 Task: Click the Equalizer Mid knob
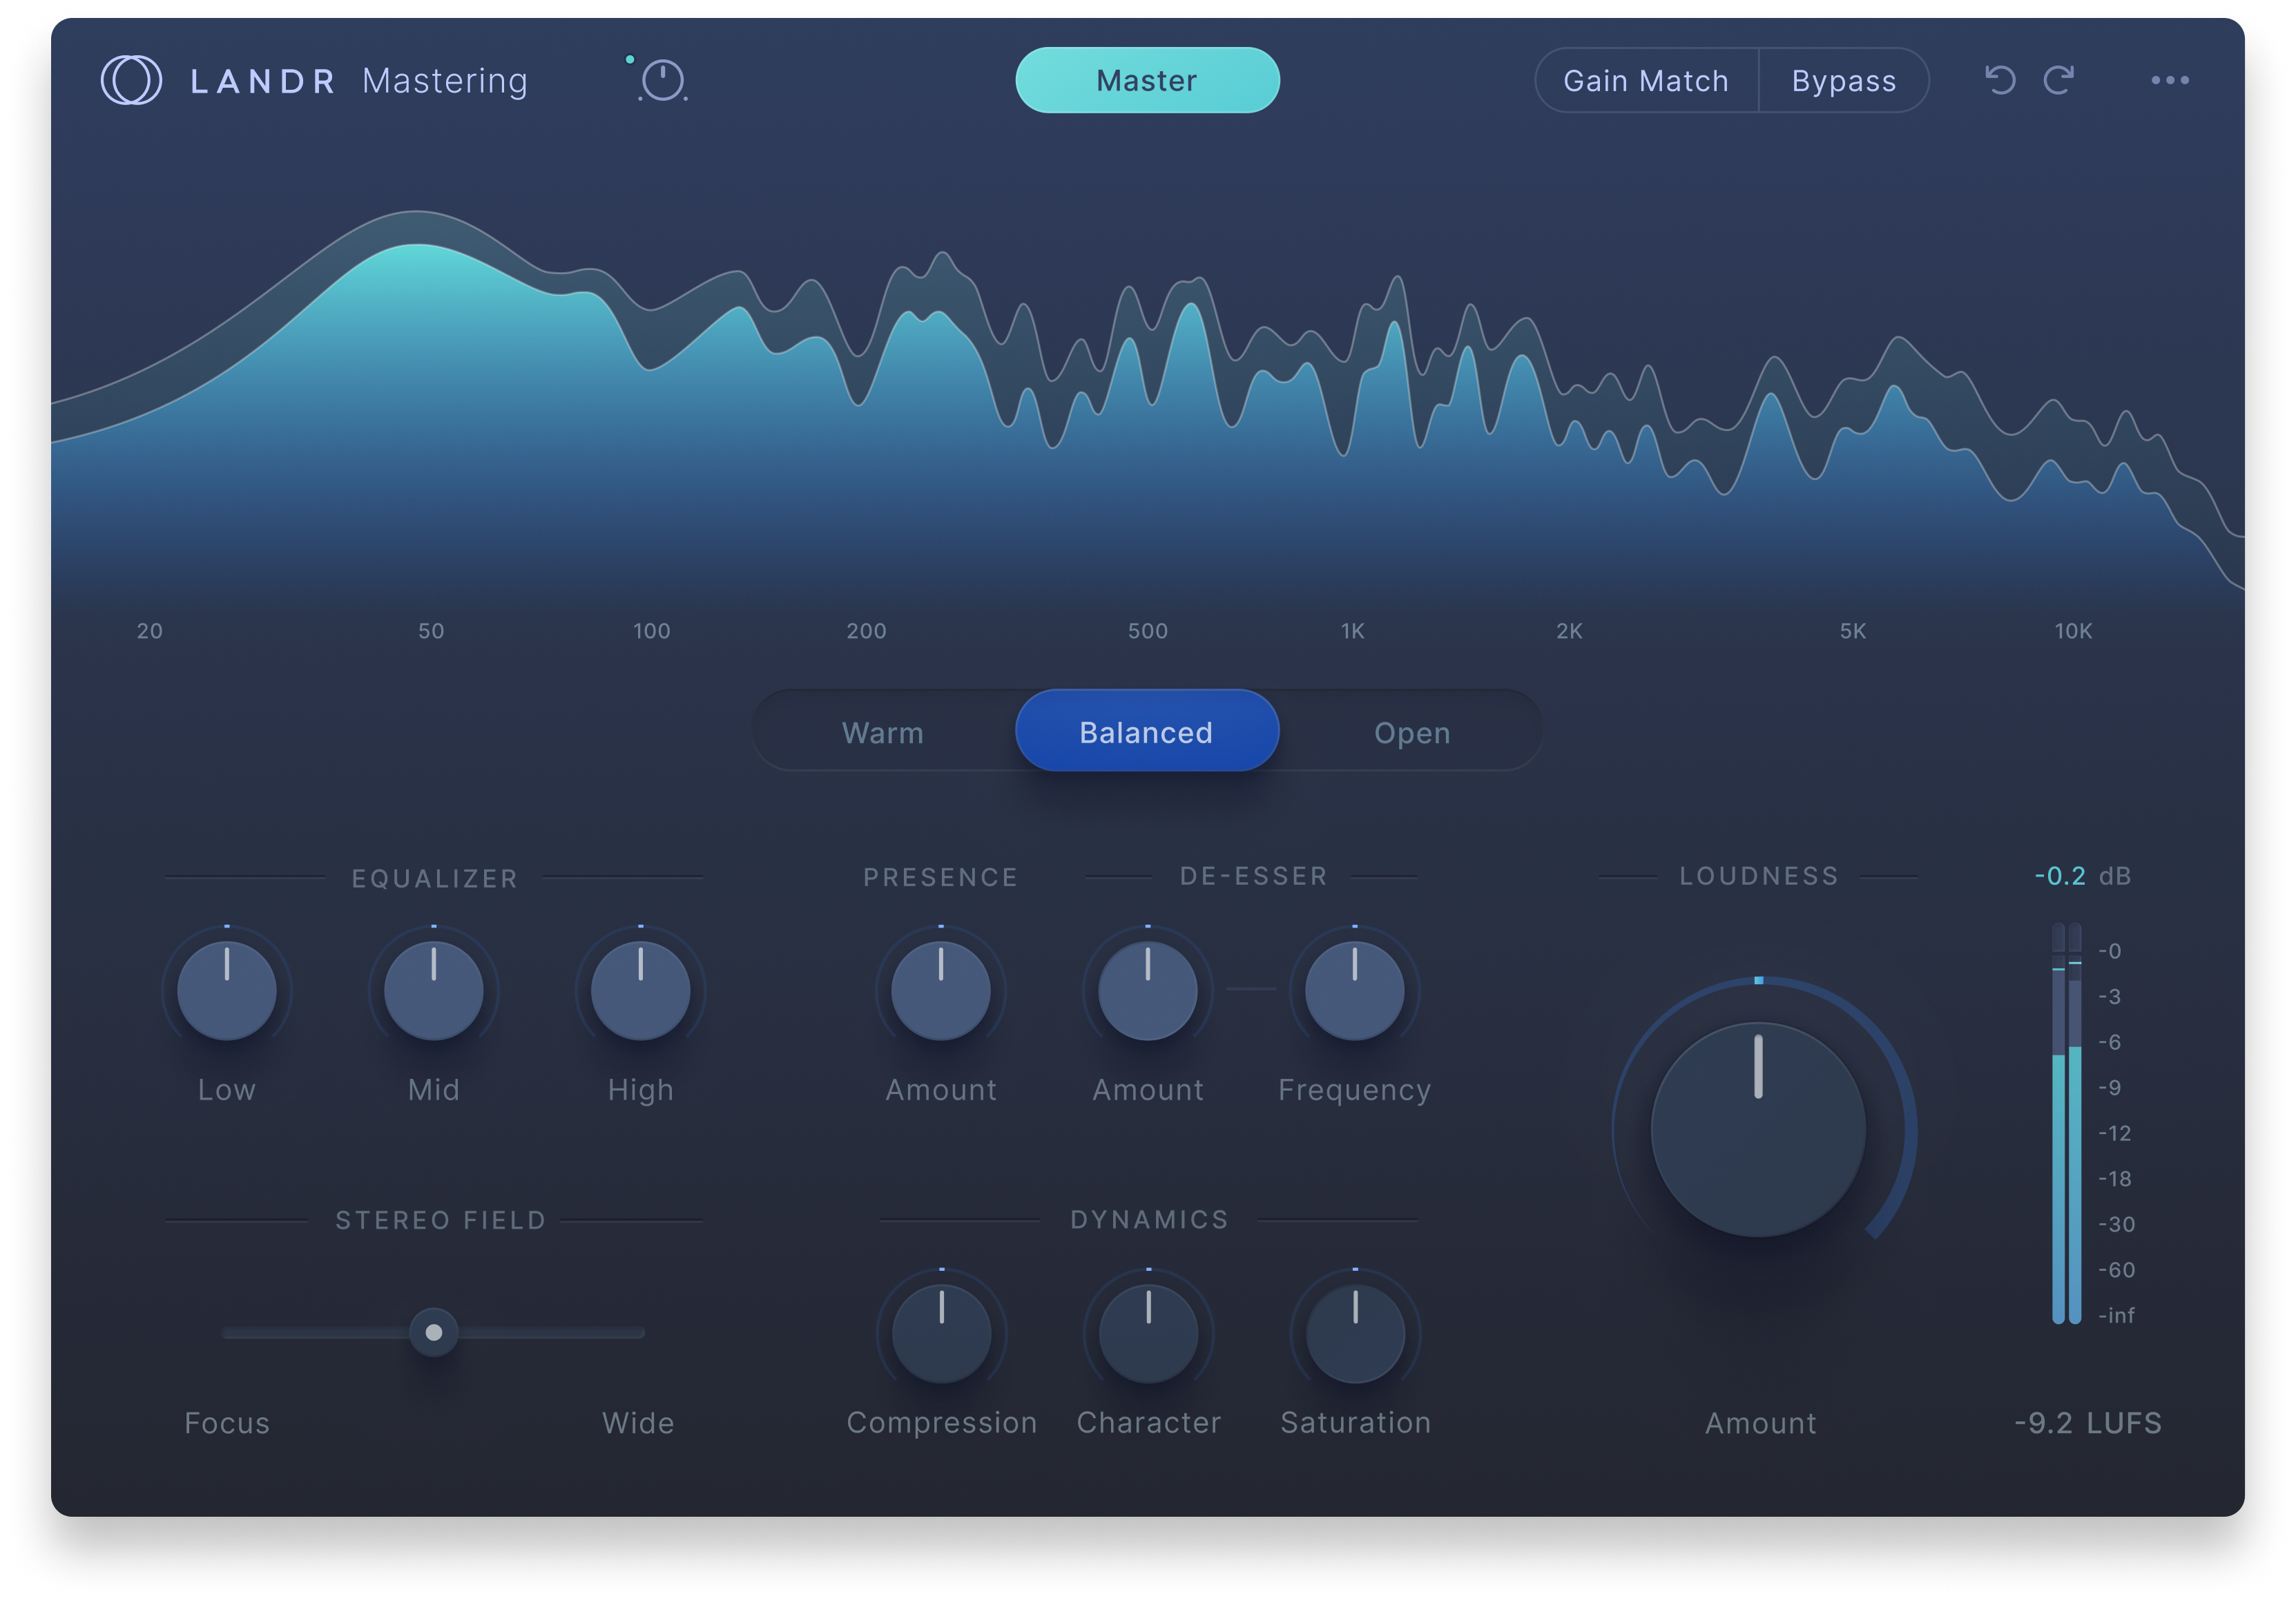[434, 990]
